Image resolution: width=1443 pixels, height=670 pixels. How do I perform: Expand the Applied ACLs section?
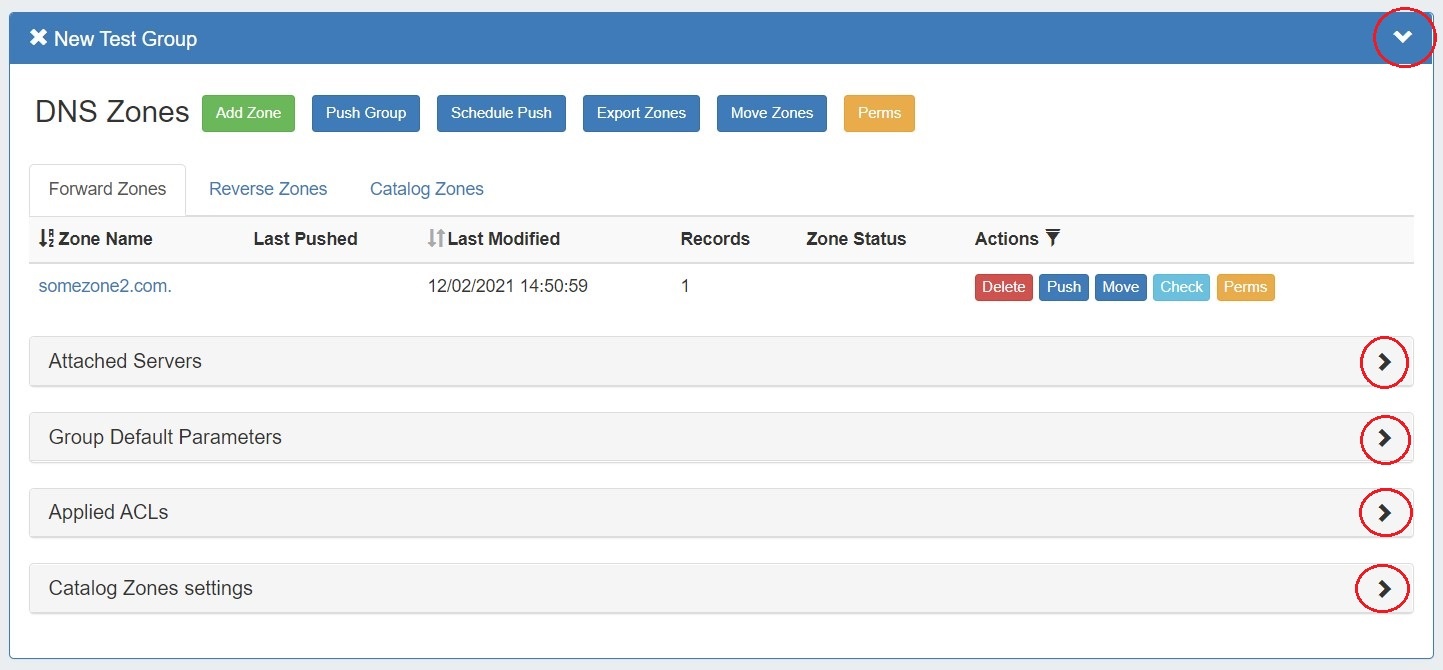point(1384,513)
